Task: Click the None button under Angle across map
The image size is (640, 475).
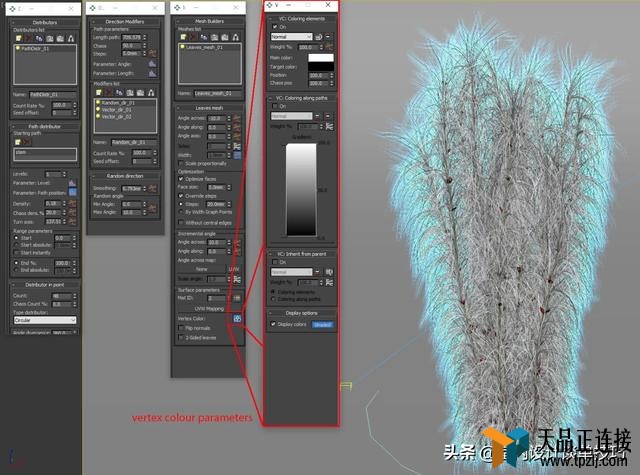Action: 202,269
